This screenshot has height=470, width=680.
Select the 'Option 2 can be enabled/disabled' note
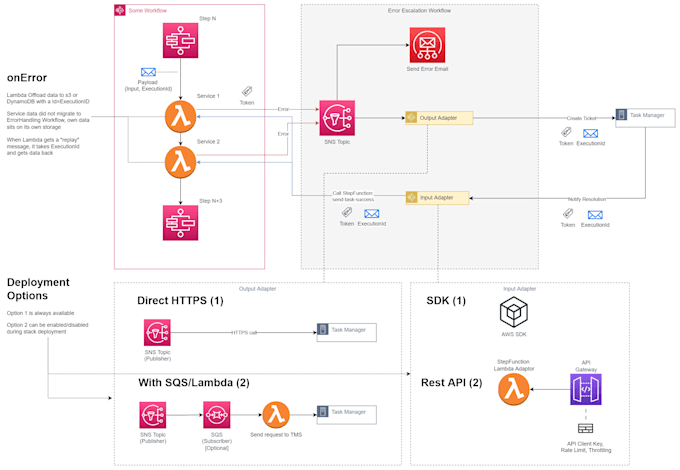pyautogui.click(x=47, y=328)
